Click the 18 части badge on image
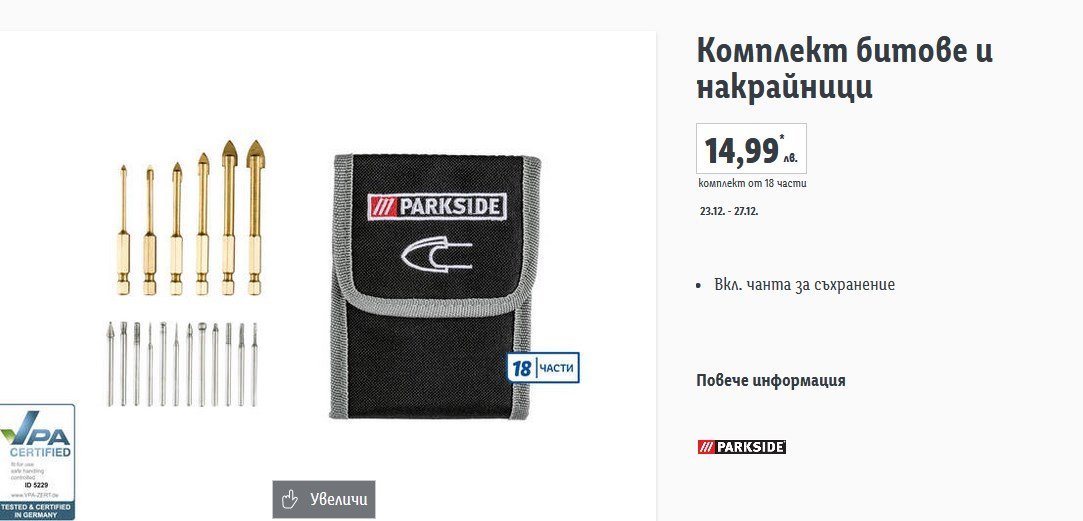1083x521 pixels. [544, 368]
